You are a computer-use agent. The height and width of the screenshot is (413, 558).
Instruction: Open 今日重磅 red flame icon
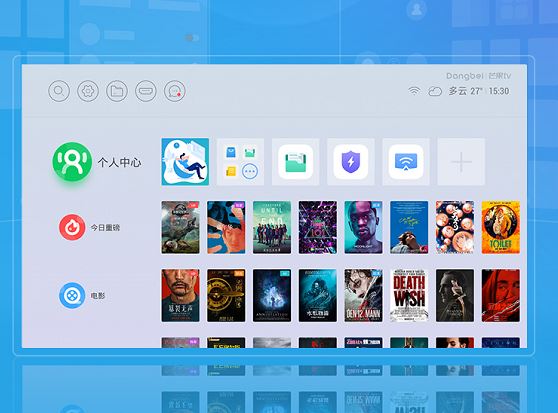tap(72, 227)
